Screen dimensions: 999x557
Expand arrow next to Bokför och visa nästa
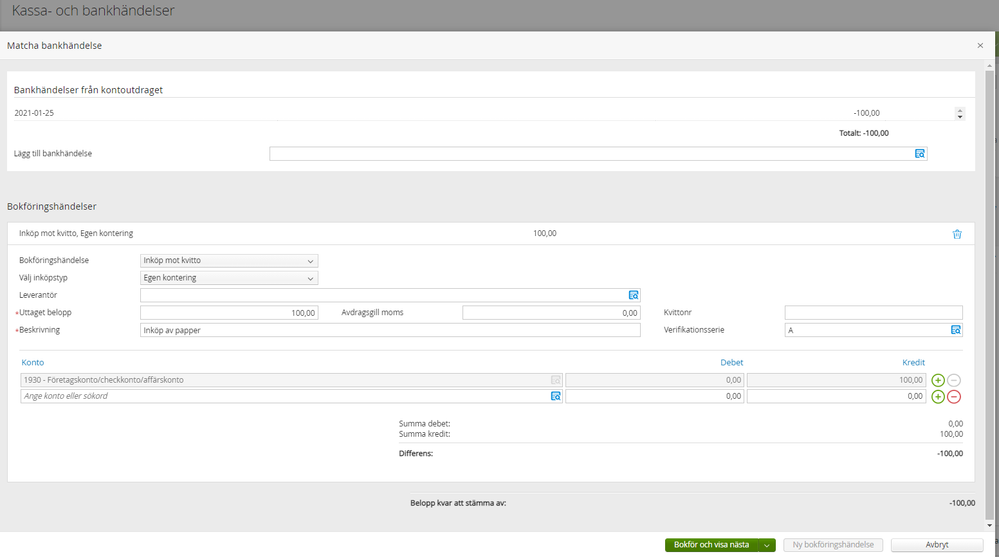click(x=766, y=545)
